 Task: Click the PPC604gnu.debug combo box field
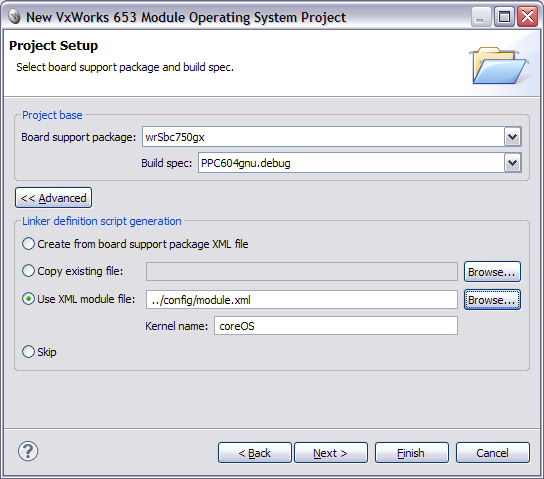(359, 163)
